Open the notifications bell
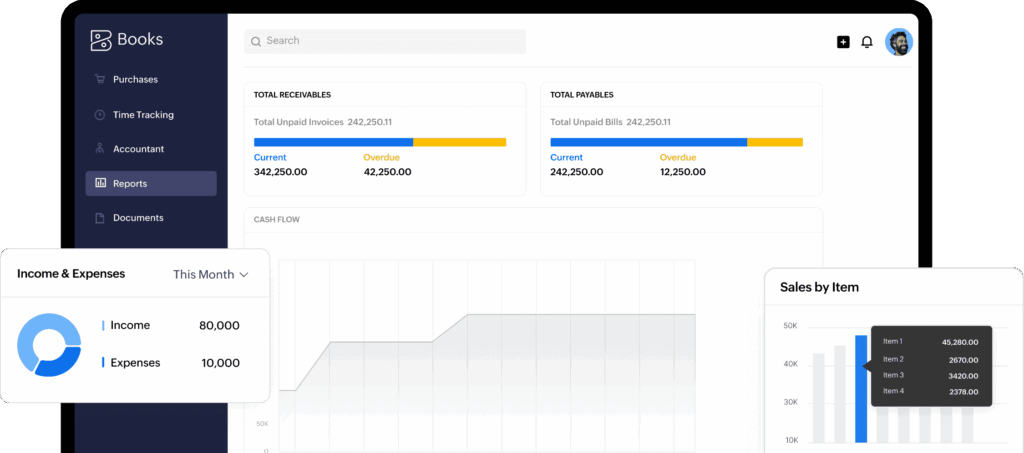The height and width of the screenshot is (453, 1024). [x=867, y=42]
